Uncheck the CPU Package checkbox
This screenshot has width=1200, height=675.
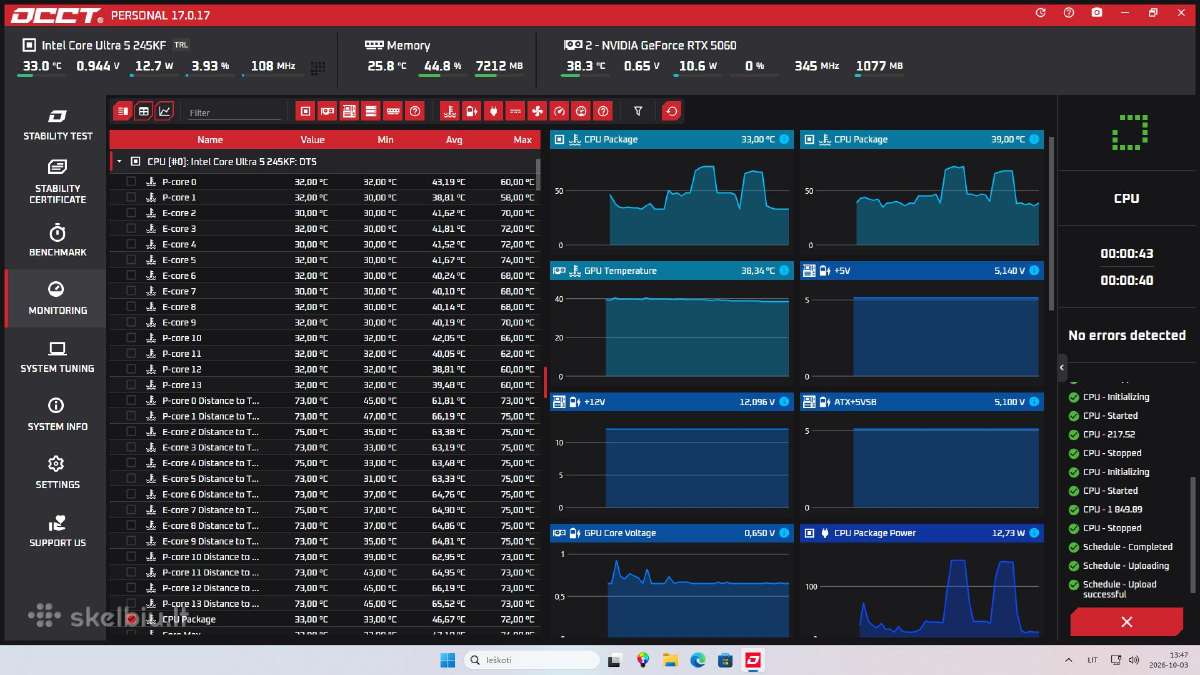pos(131,619)
